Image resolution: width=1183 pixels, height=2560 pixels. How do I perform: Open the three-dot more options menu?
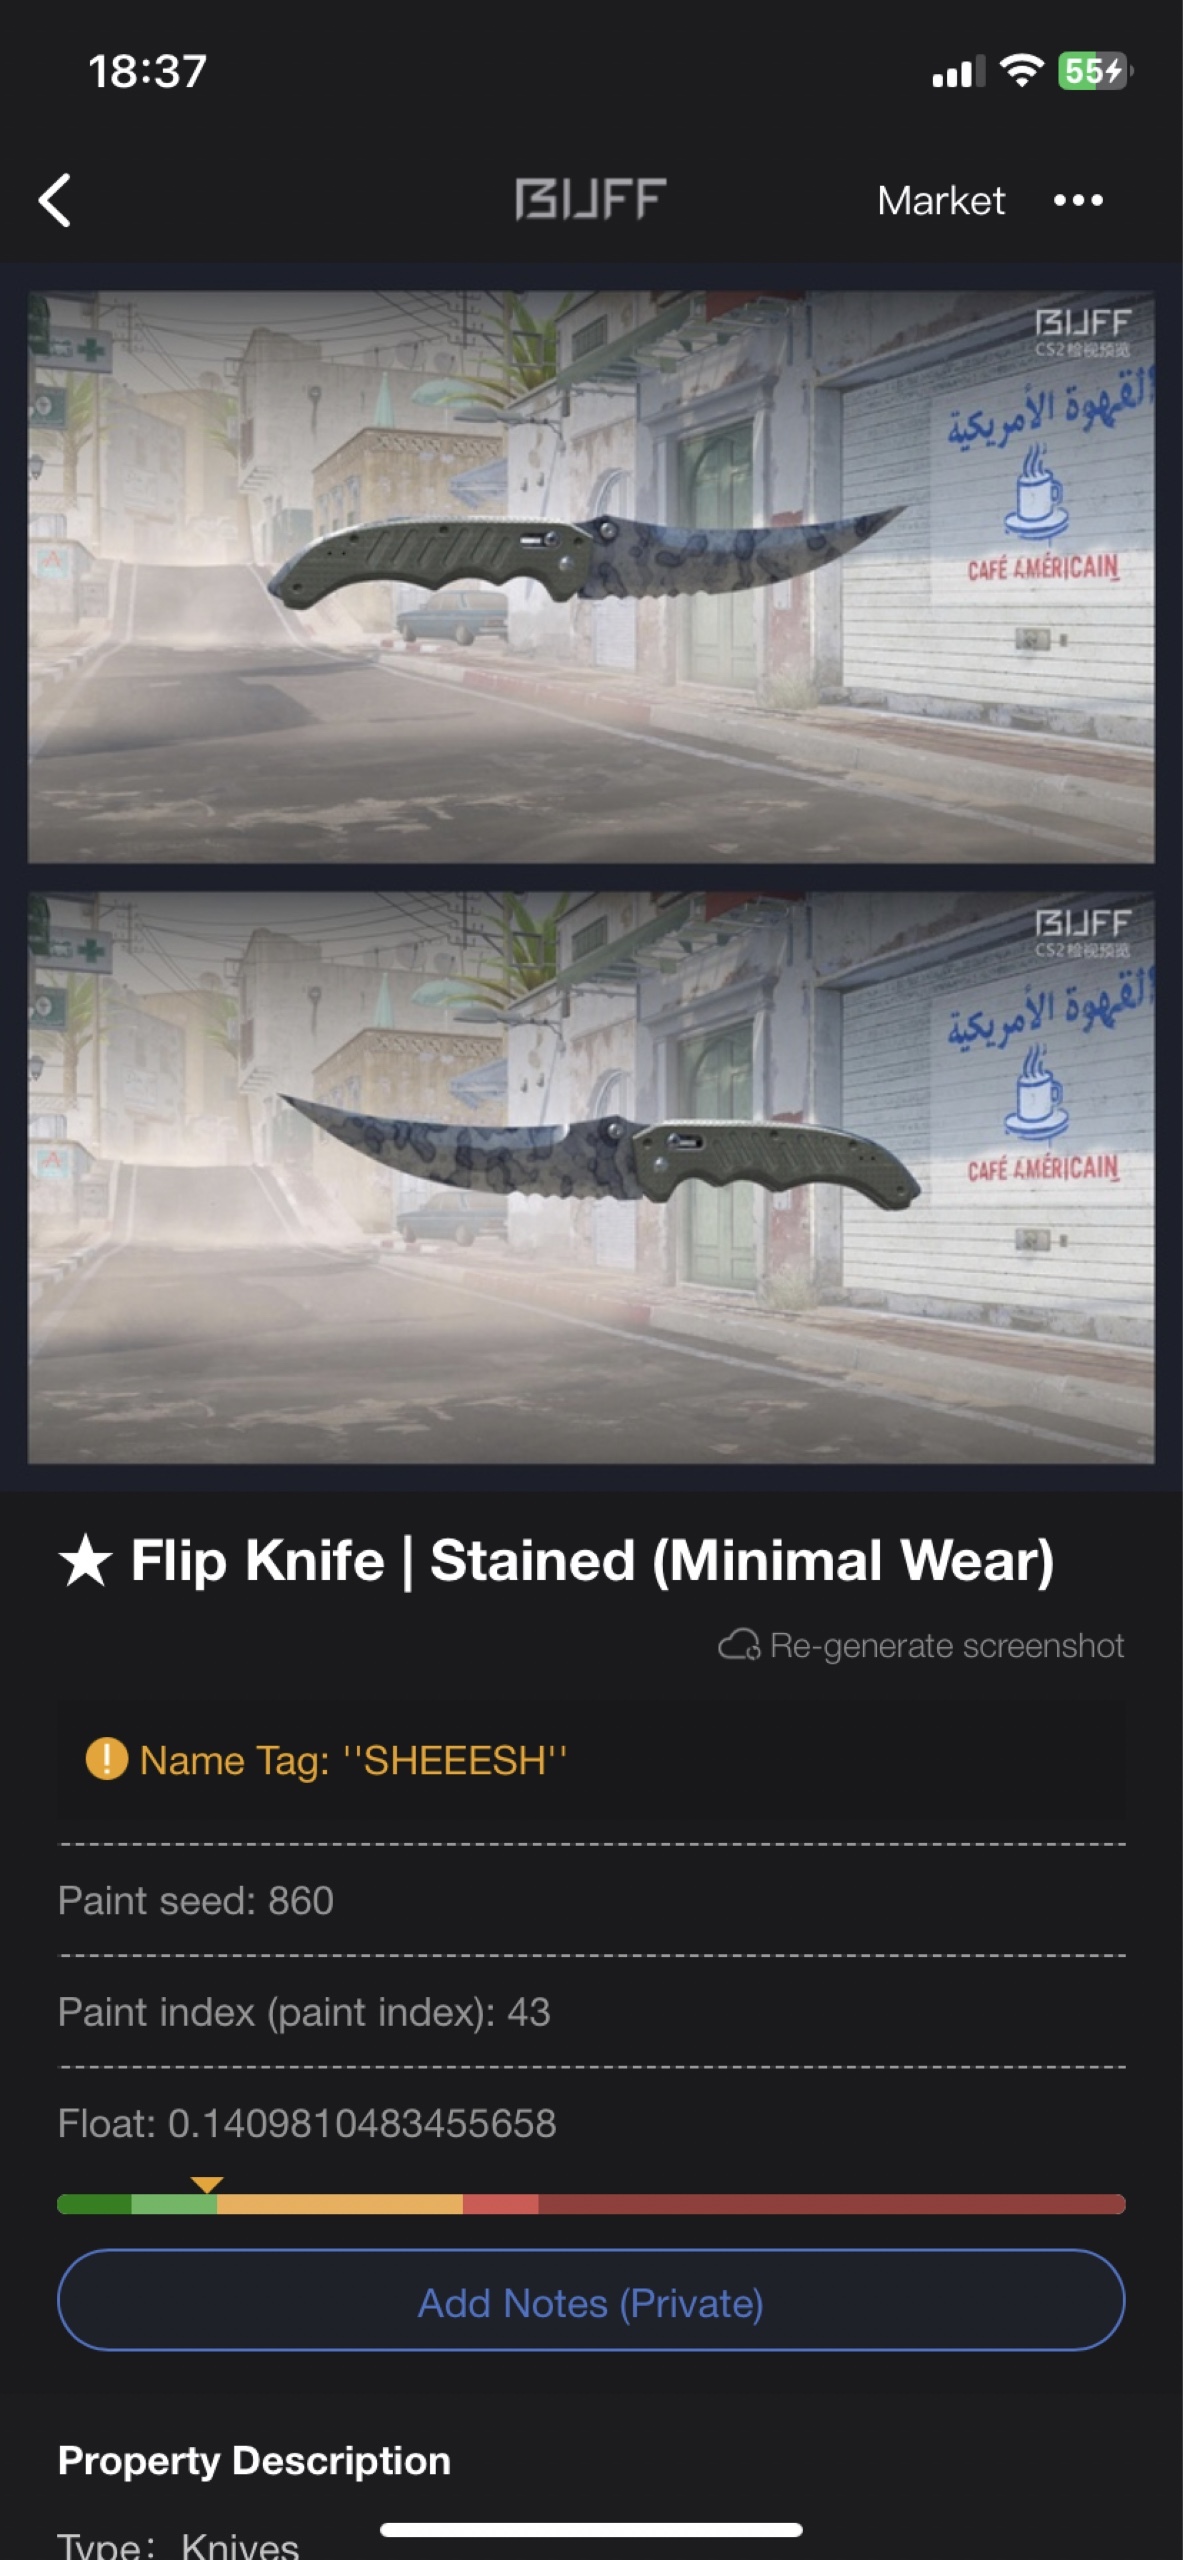[x=1078, y=200]
